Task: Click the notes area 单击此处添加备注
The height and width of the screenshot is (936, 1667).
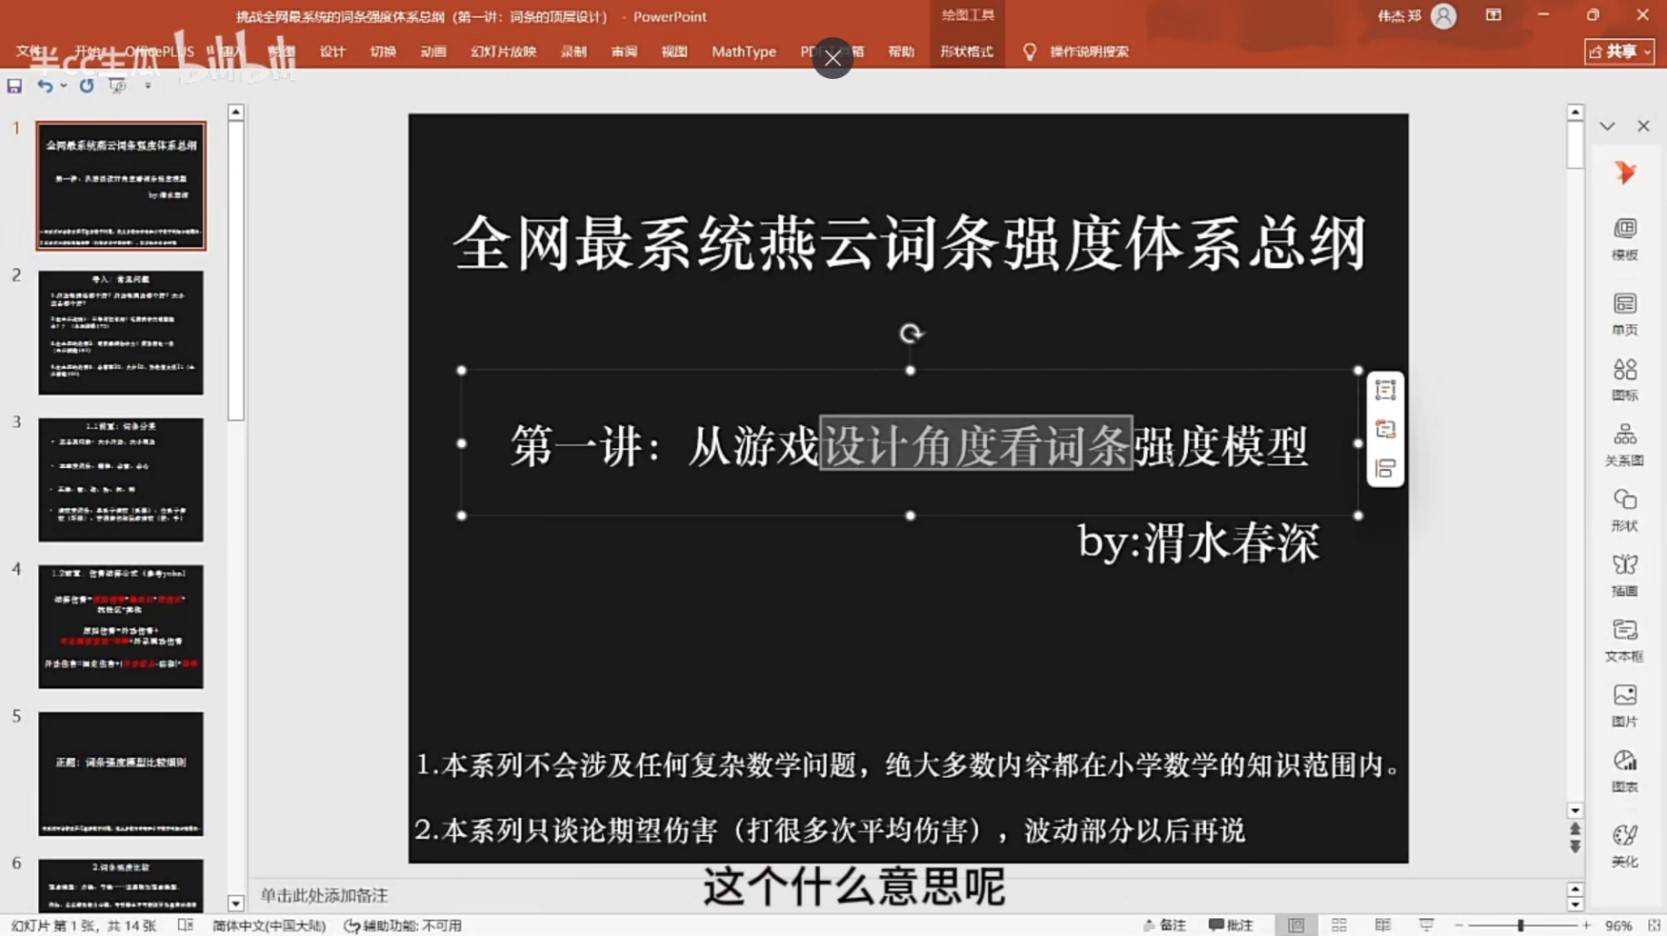Action: pyautogui.click(x=324, y=896)
